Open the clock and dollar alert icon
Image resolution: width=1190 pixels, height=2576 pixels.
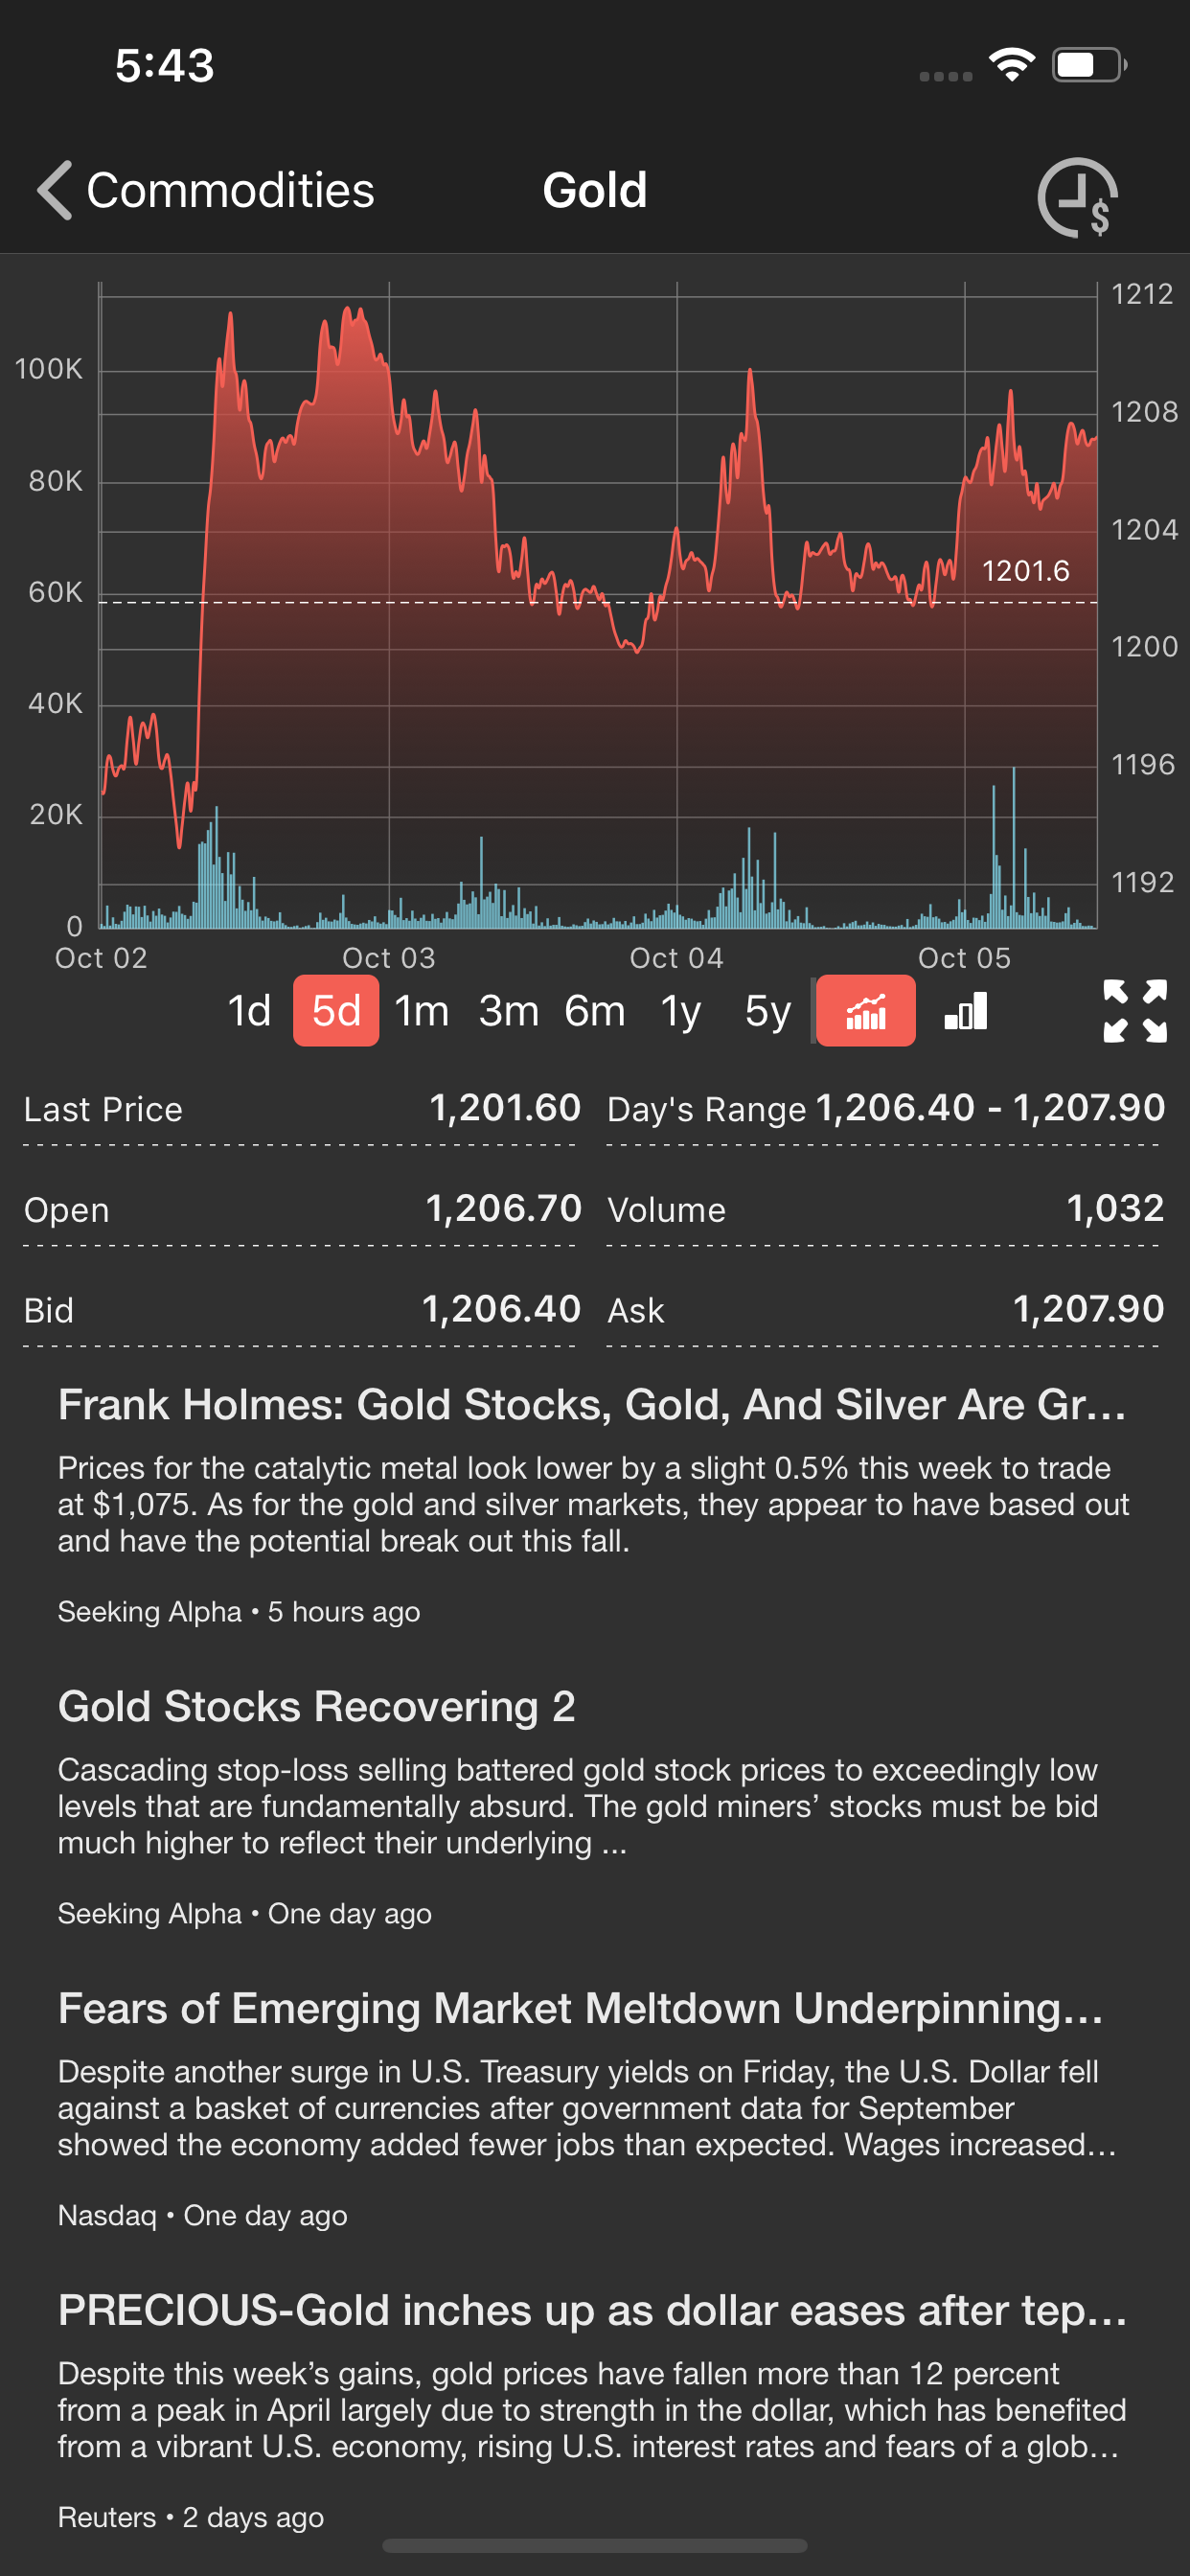(x=1077, y=197)
